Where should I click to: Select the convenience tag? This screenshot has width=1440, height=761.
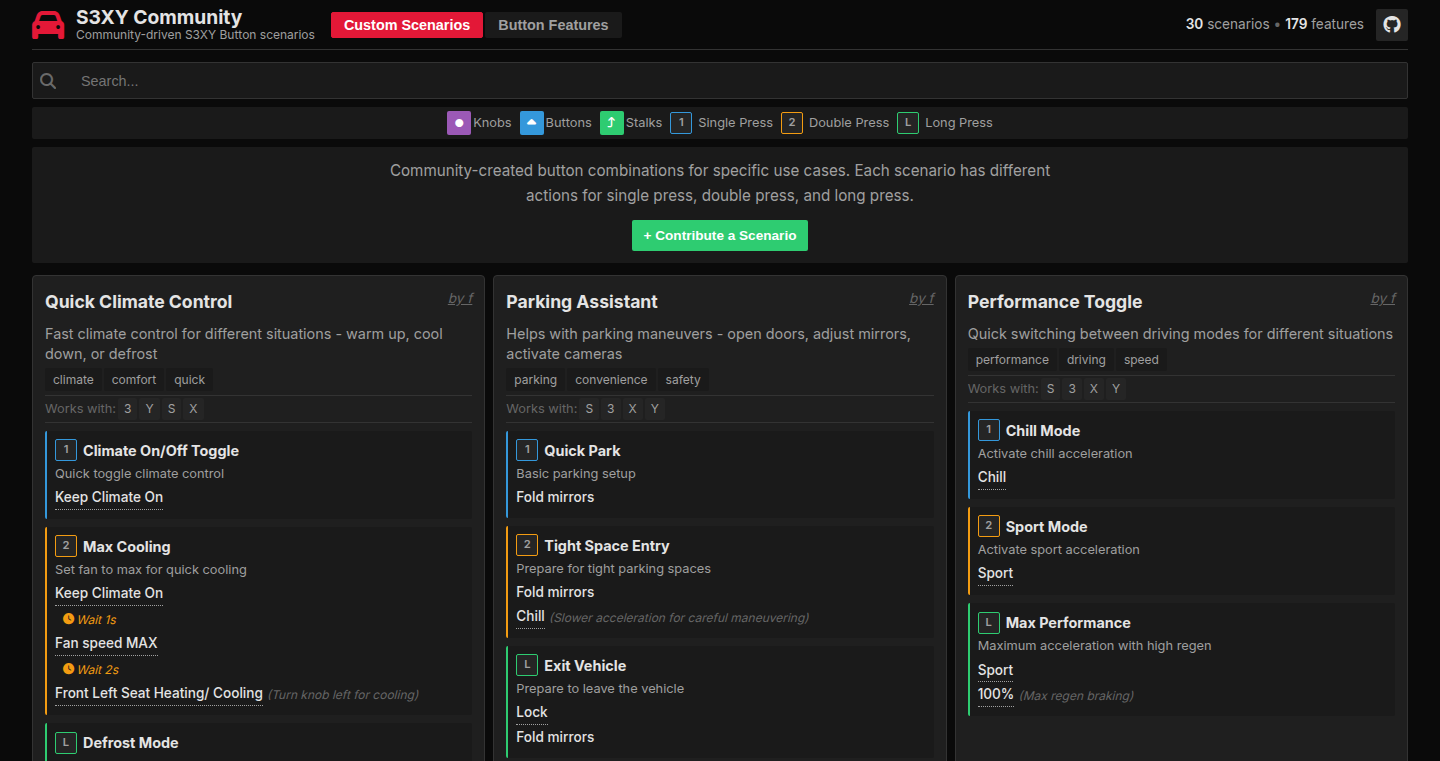point(611,380)
